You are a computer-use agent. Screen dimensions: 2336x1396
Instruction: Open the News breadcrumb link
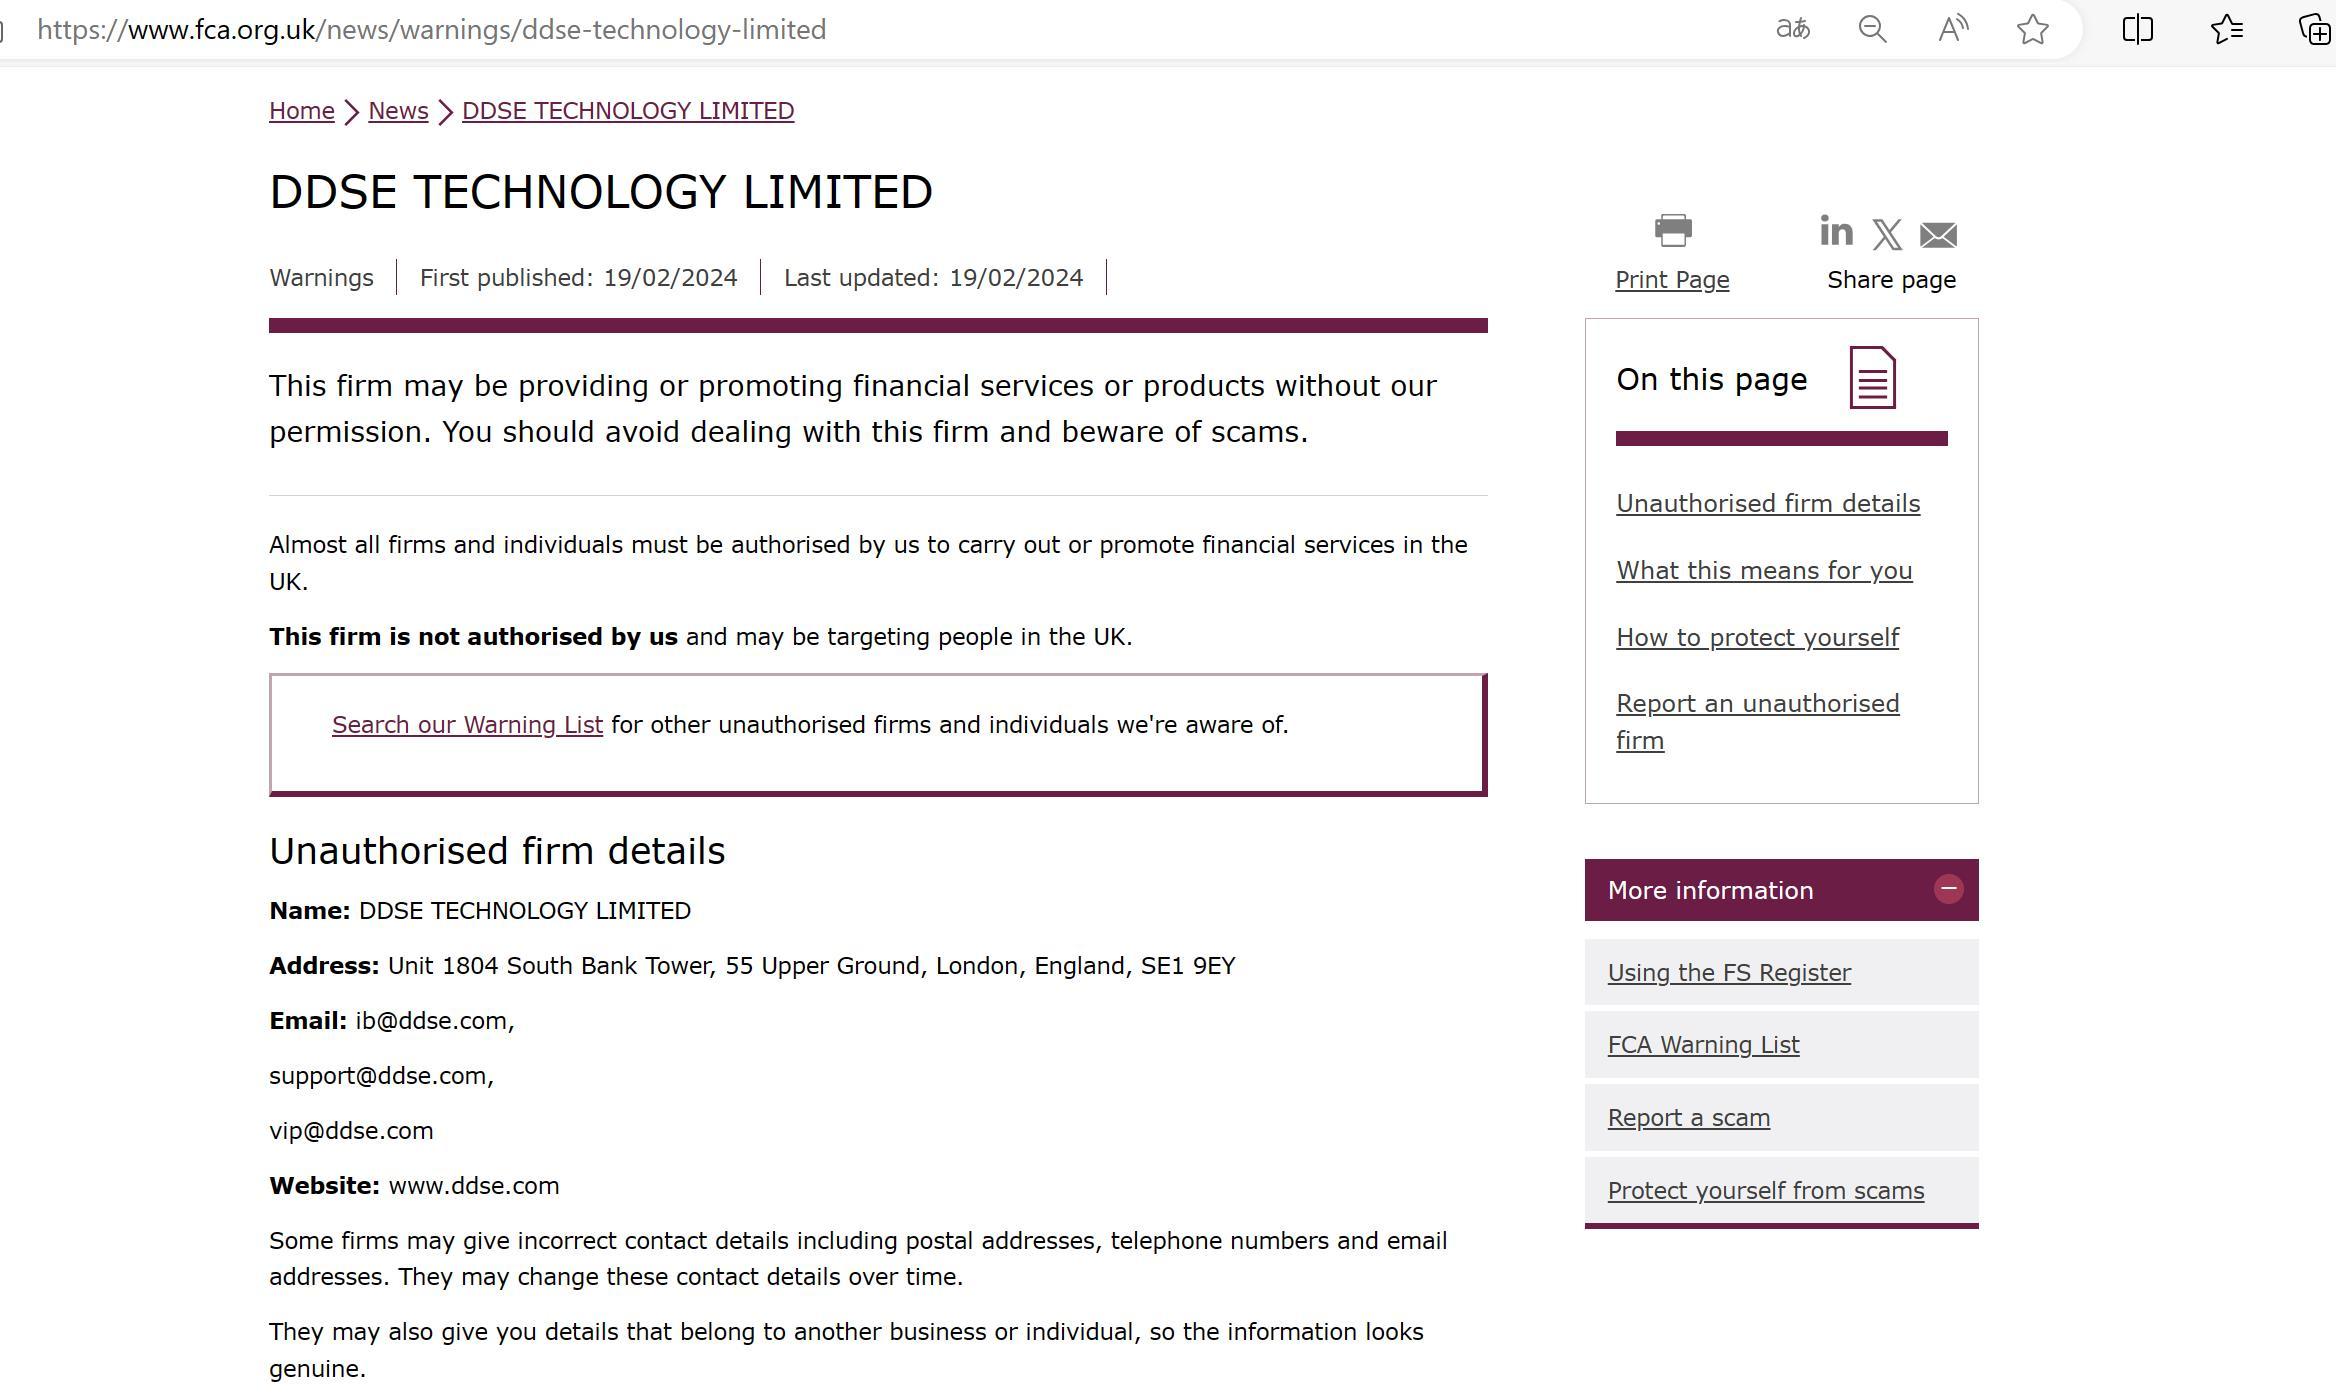pos(398,111)
